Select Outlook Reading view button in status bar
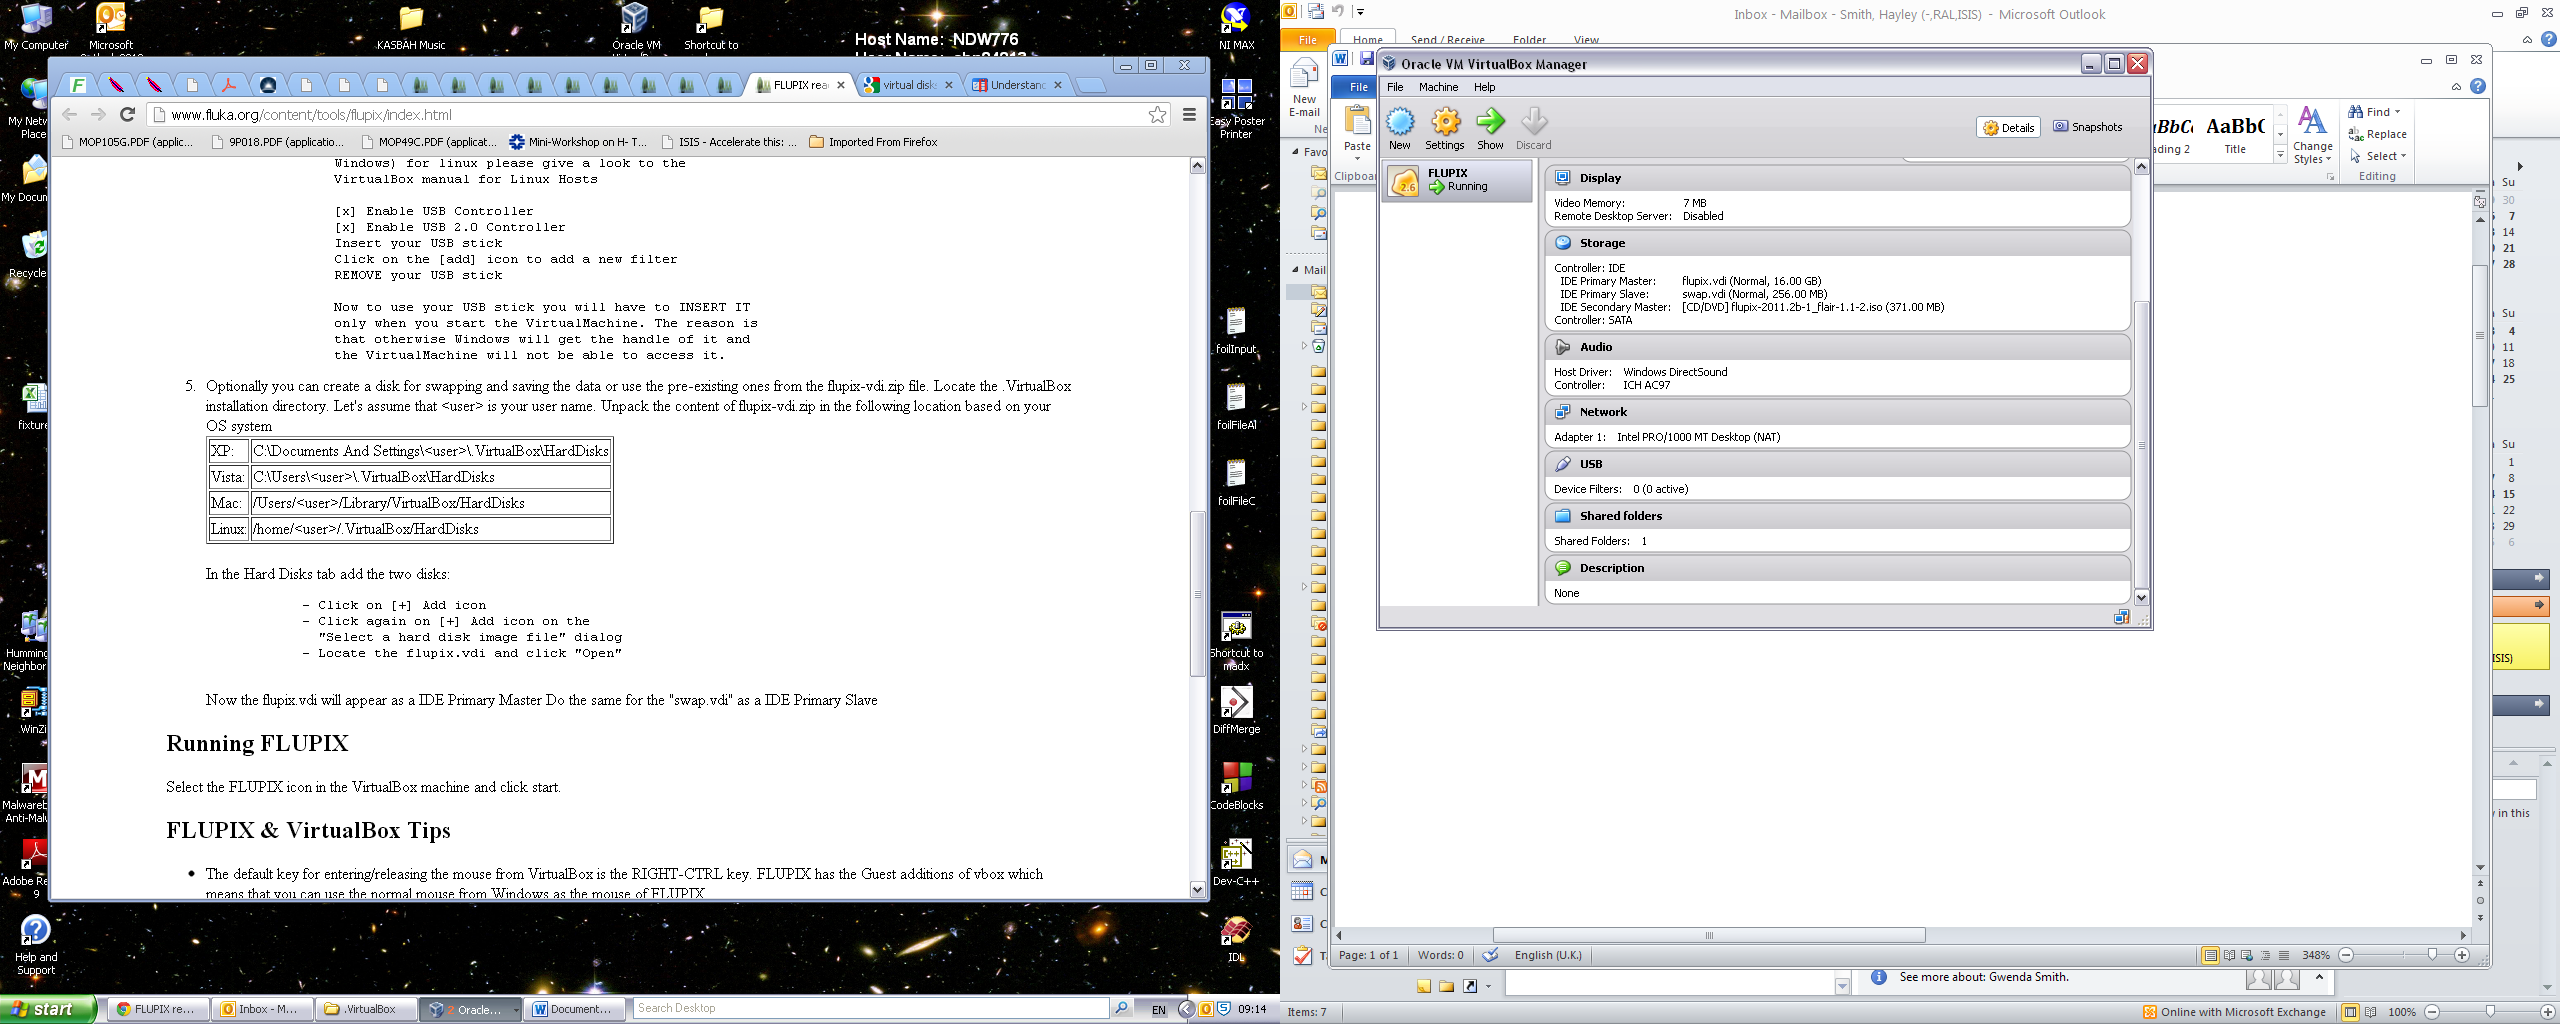2560x1024 pixels. 2370,1012
